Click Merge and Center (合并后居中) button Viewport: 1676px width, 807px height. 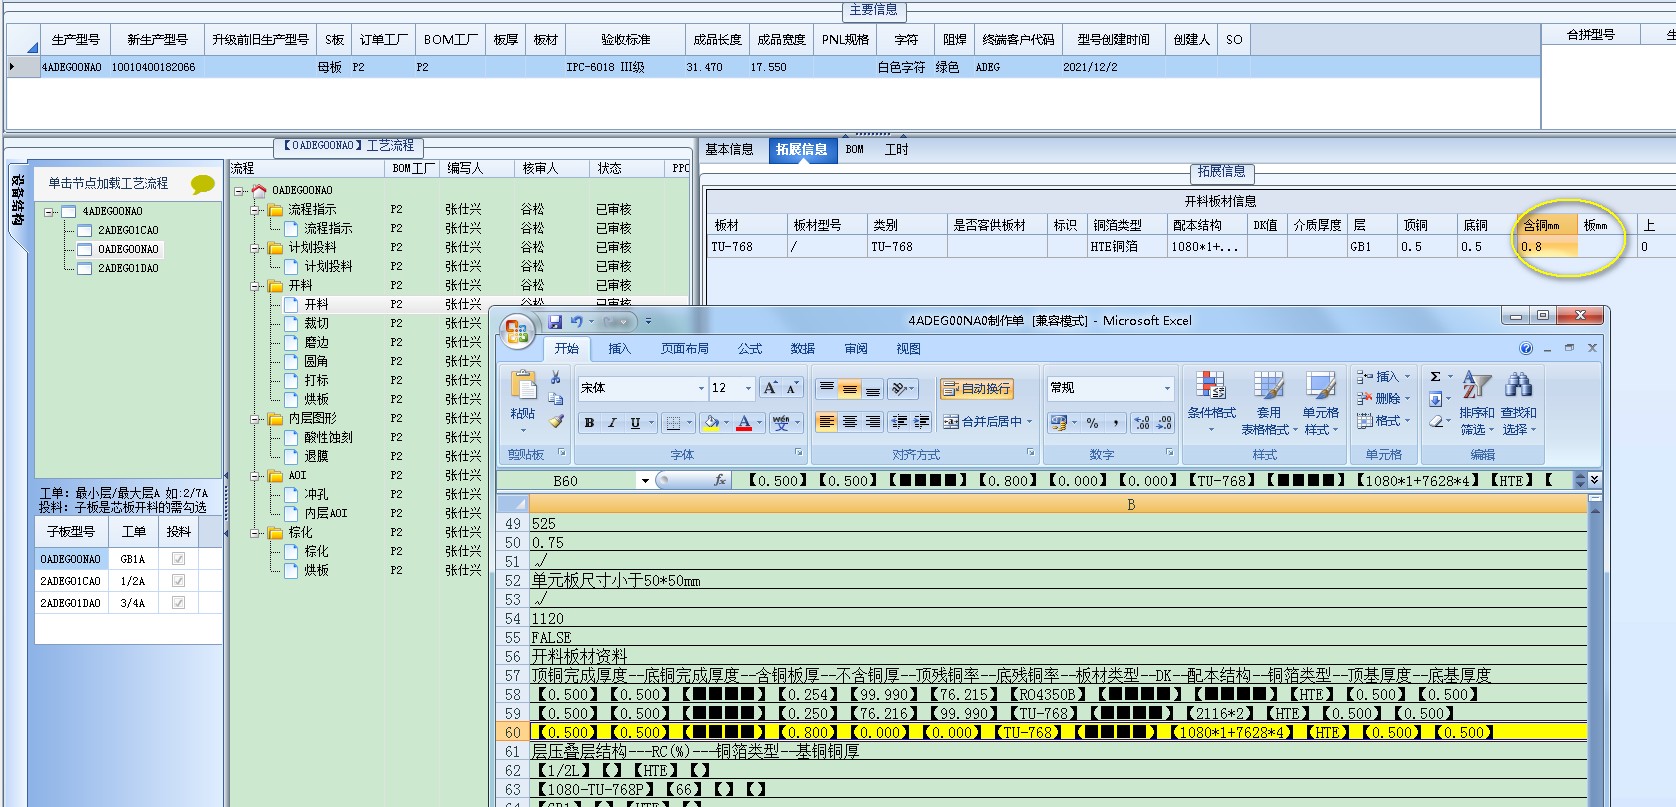987,422
